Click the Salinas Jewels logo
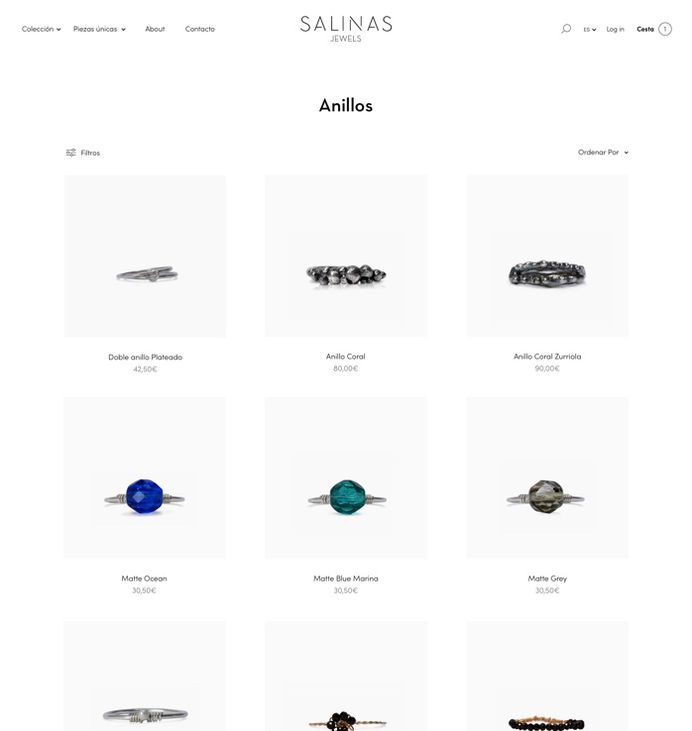 point(346,29)
